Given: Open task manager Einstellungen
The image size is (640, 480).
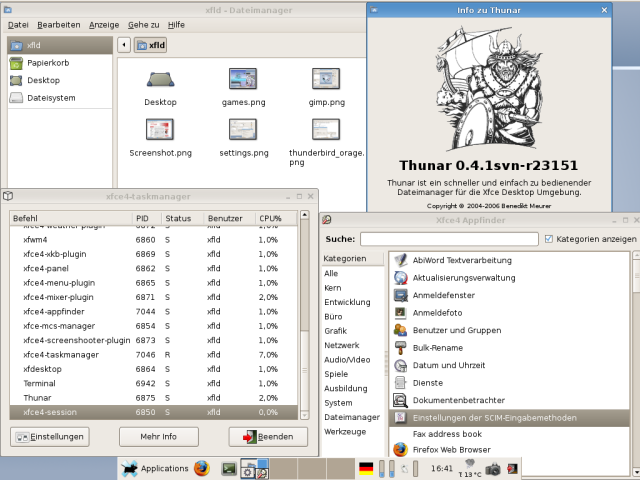Looking at the screenshot, I should (50, 437).
